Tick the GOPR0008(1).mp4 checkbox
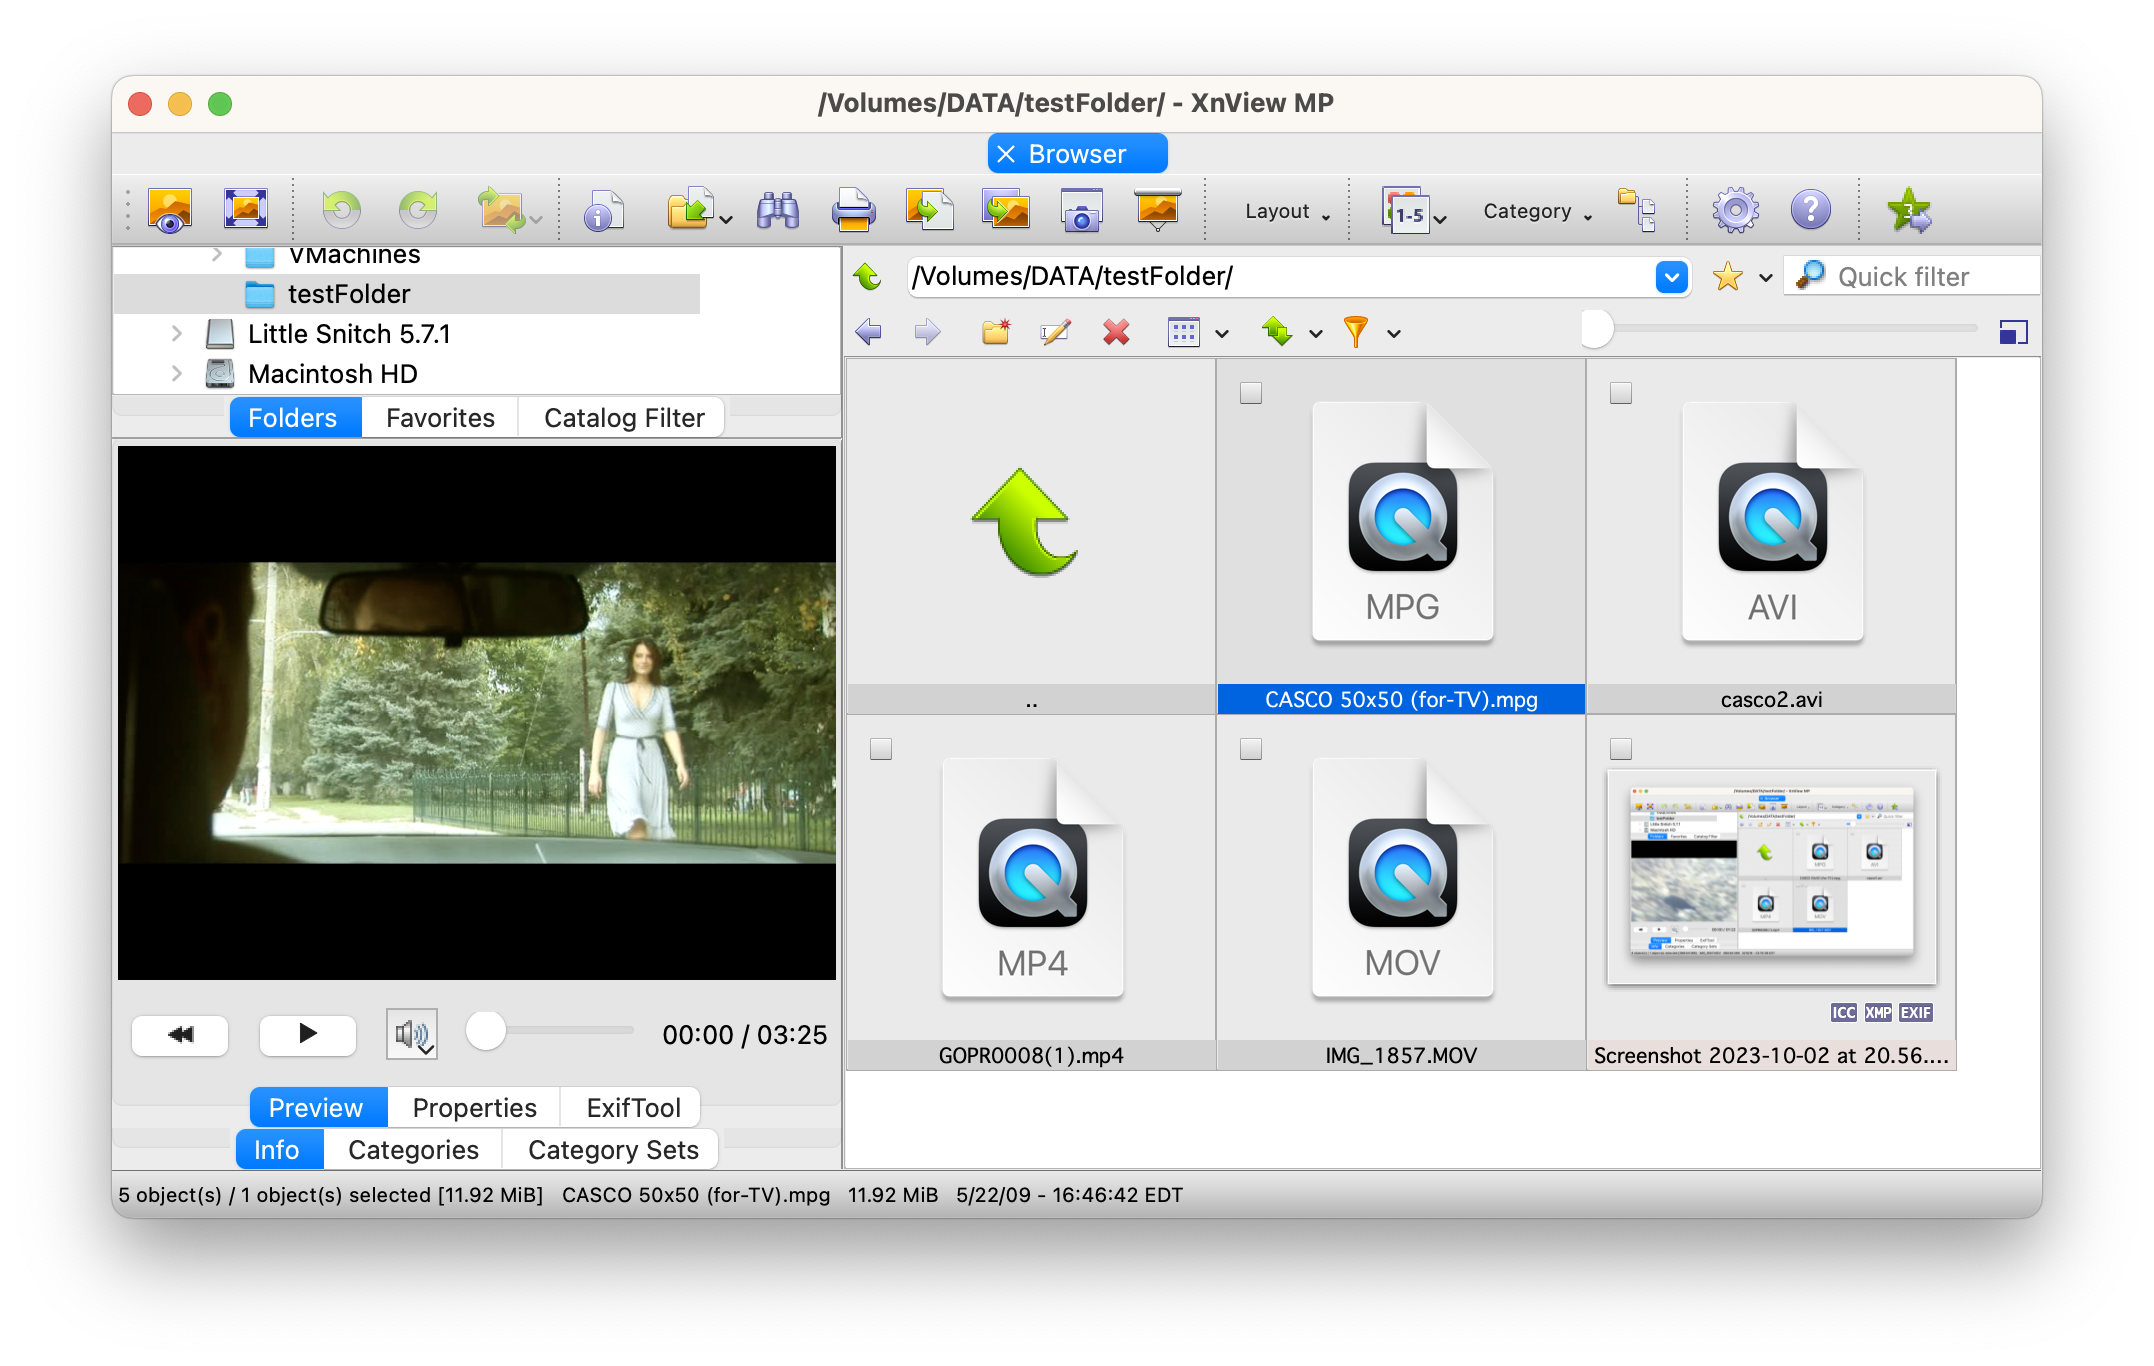Viewport: 2154px width, 1366px height. [x=881, y=749]
